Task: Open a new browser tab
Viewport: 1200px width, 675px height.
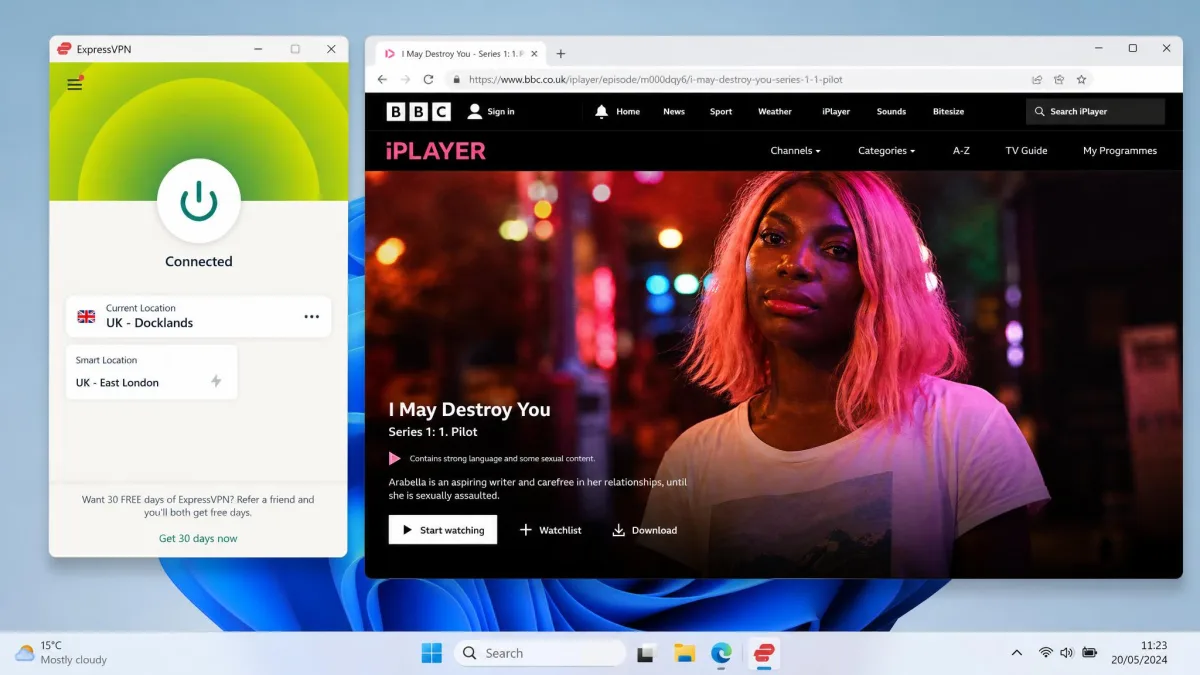Action: tap(561, 53)
